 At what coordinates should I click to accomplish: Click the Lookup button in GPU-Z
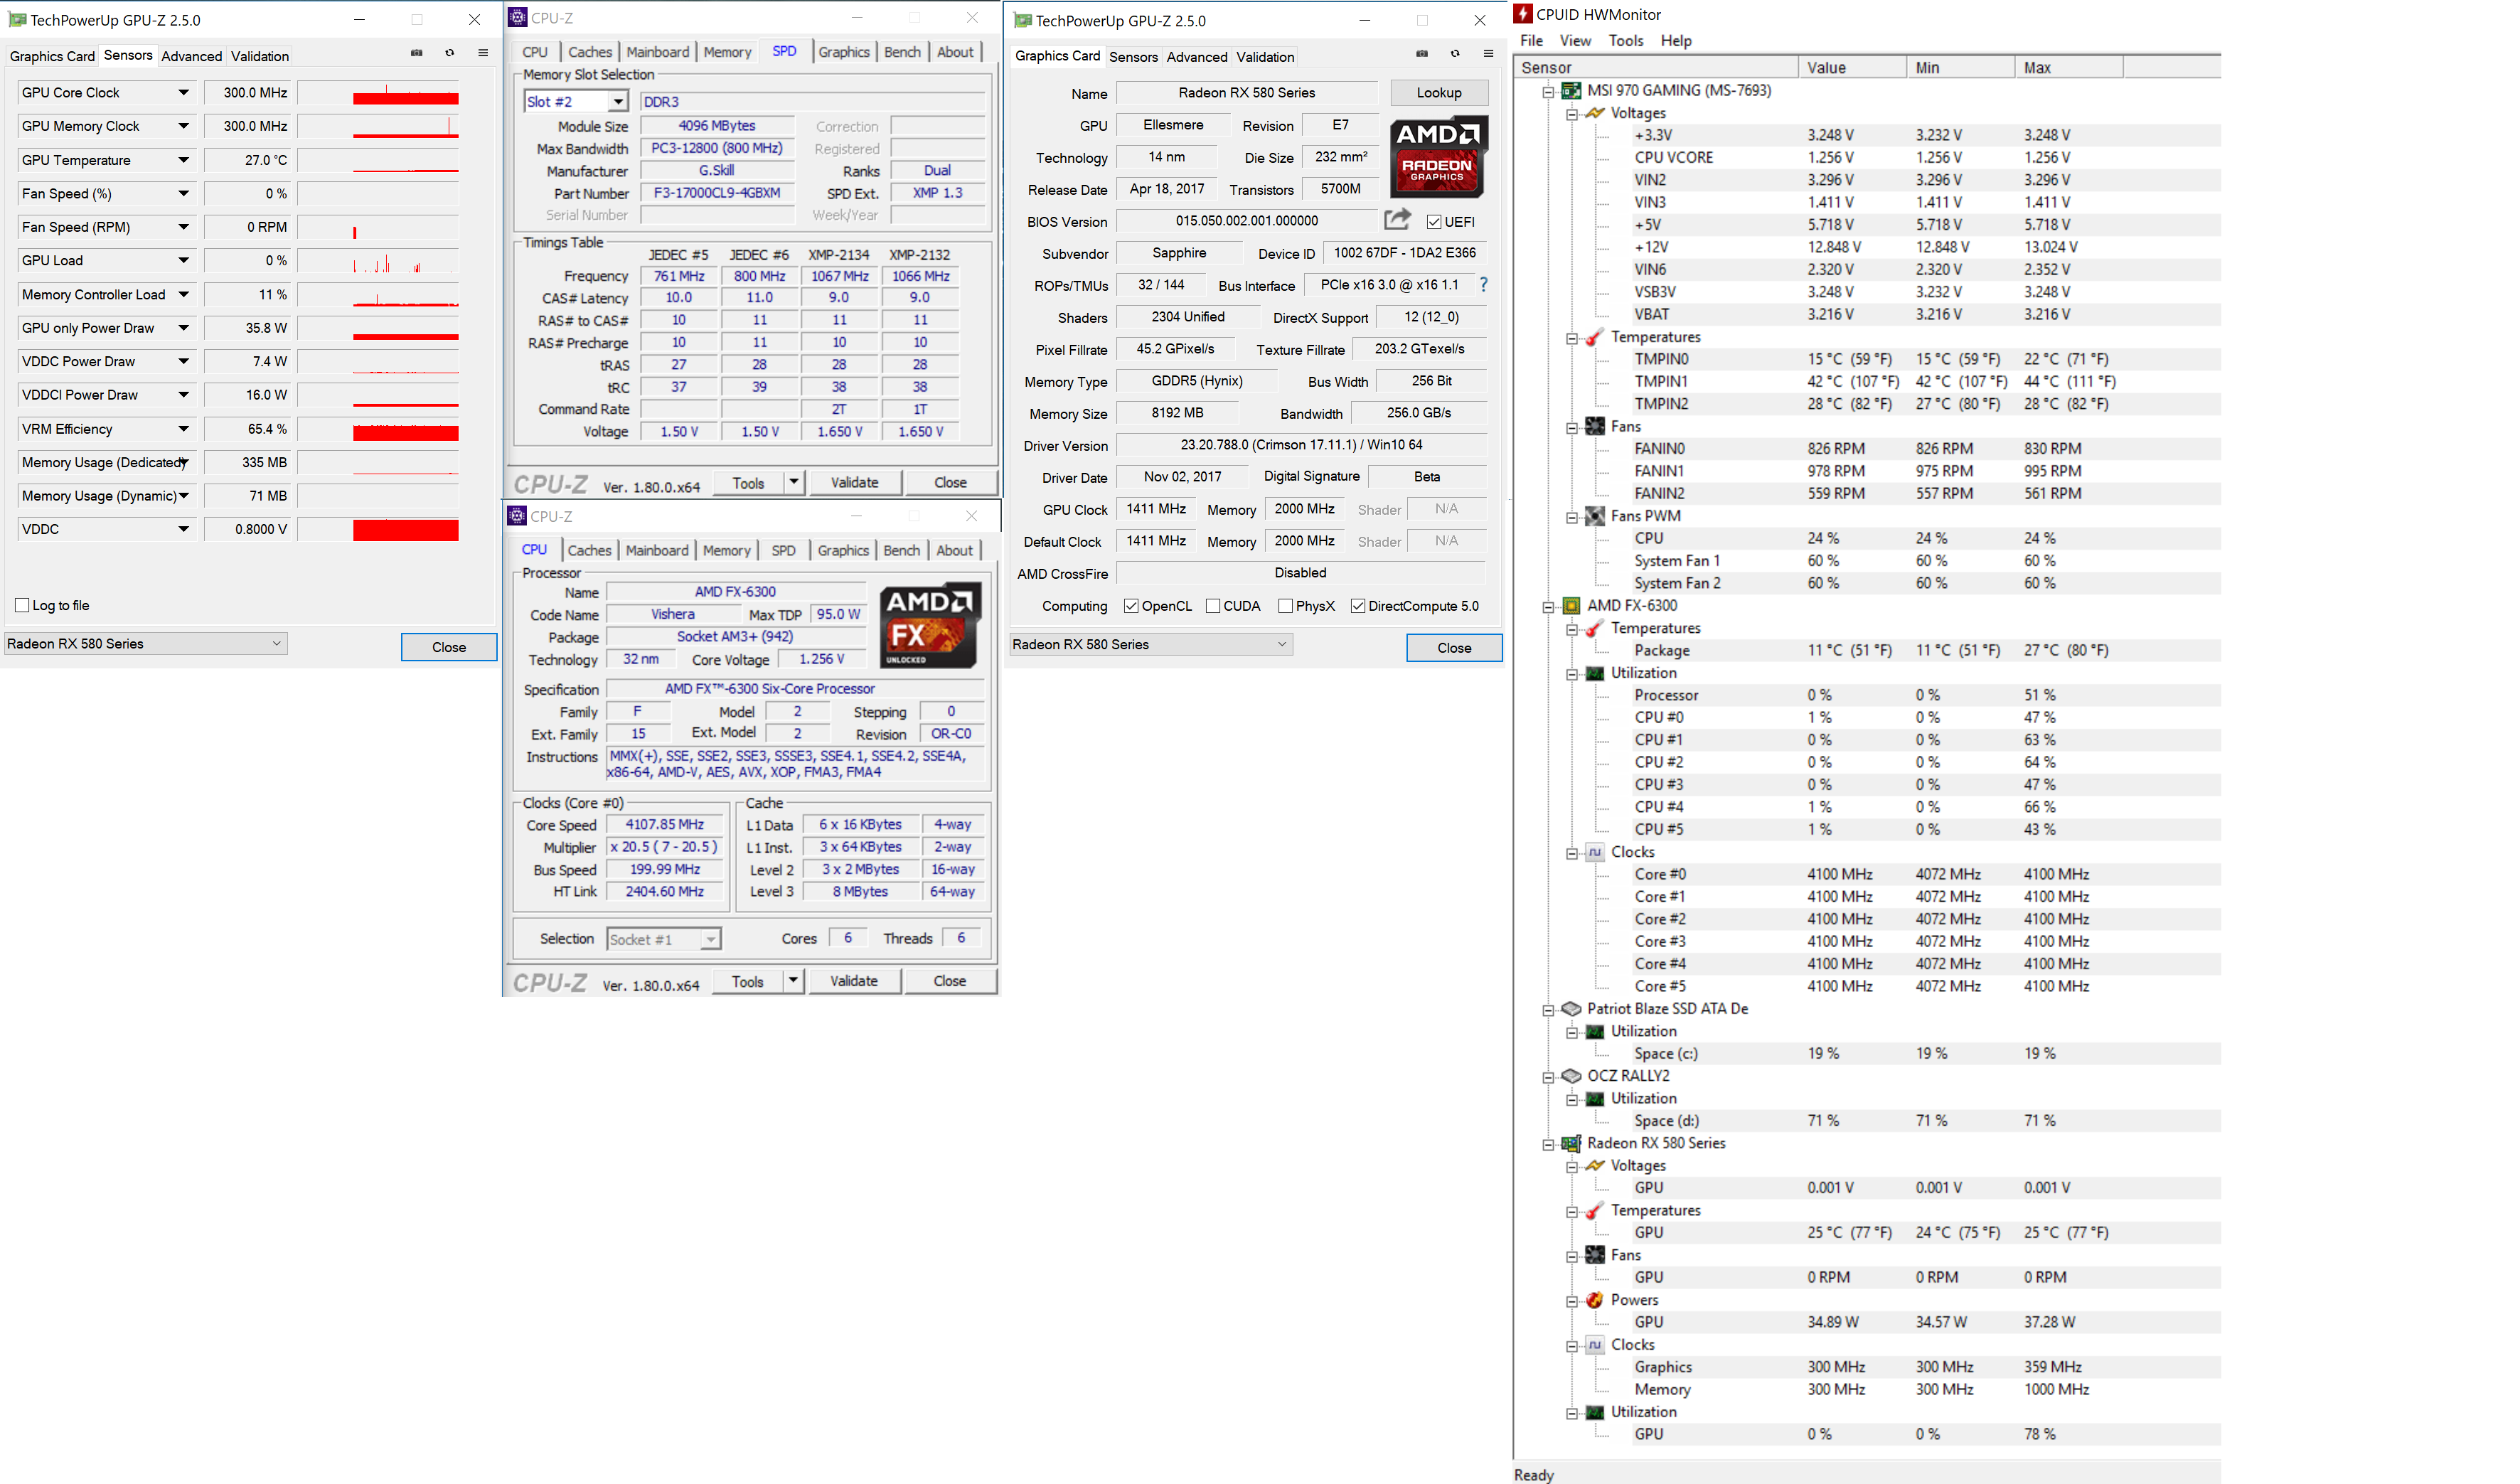1439,93
